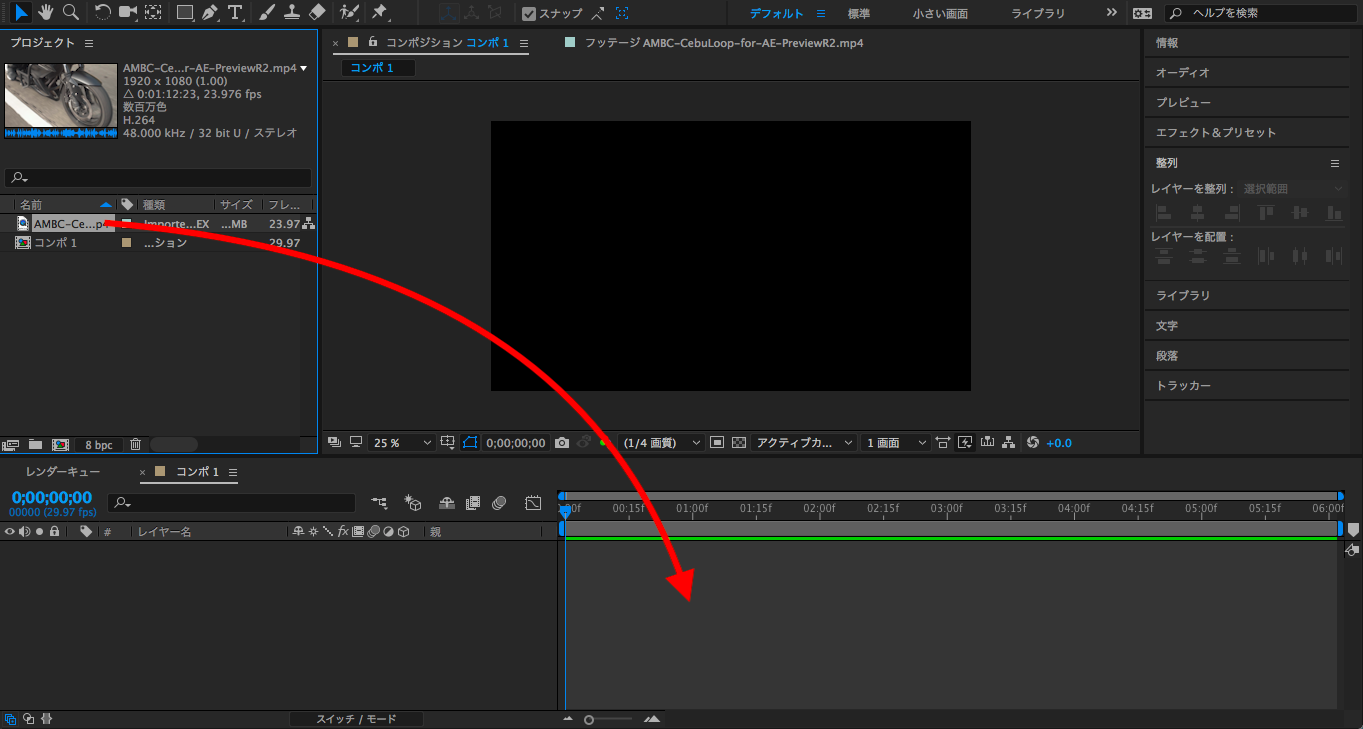Select the Rectangle shape tool
Image resolution: width=1363 pixels, height=729 pixels.
[x=185, y=12]
